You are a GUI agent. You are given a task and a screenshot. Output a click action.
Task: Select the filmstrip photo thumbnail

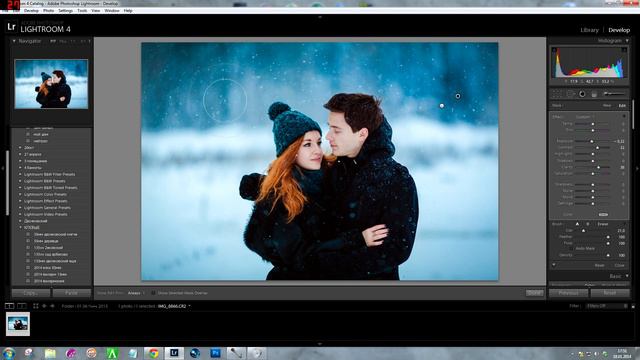[x=18, y=324]
